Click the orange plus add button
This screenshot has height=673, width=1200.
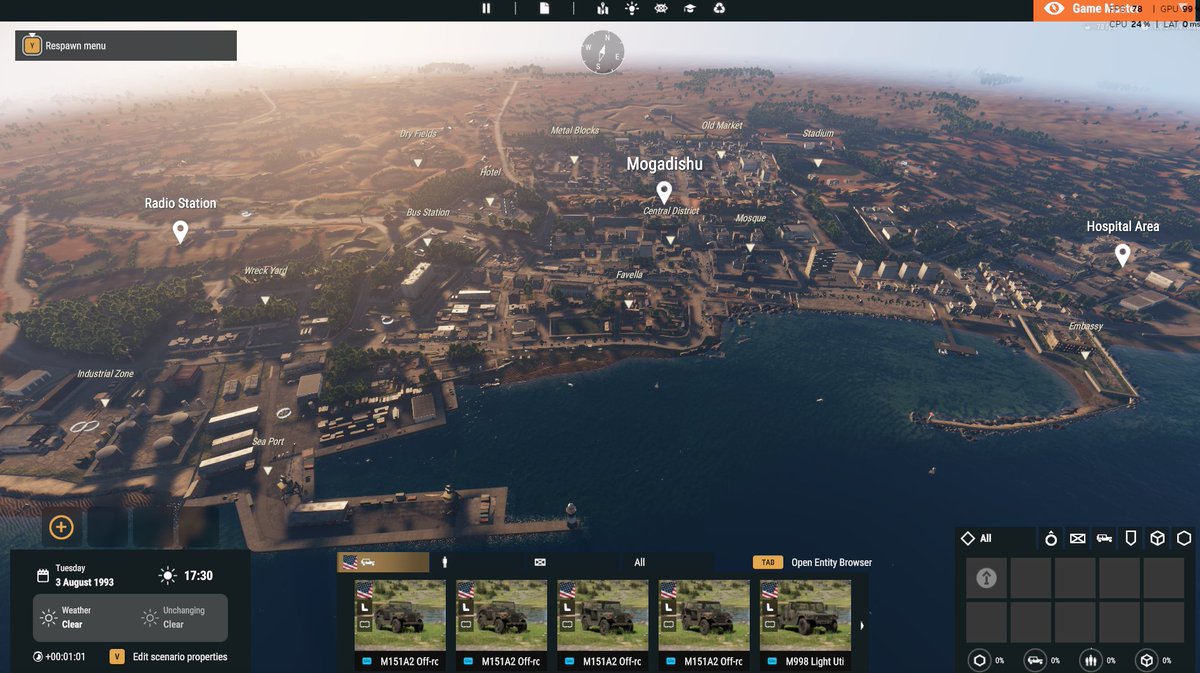(x=61, y=527)
